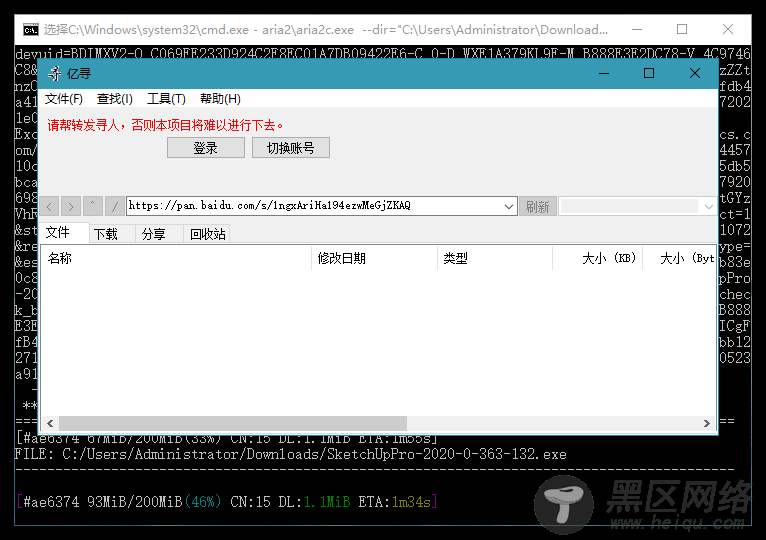
Task: Open the 工具(T) menu
Action: 166,99
